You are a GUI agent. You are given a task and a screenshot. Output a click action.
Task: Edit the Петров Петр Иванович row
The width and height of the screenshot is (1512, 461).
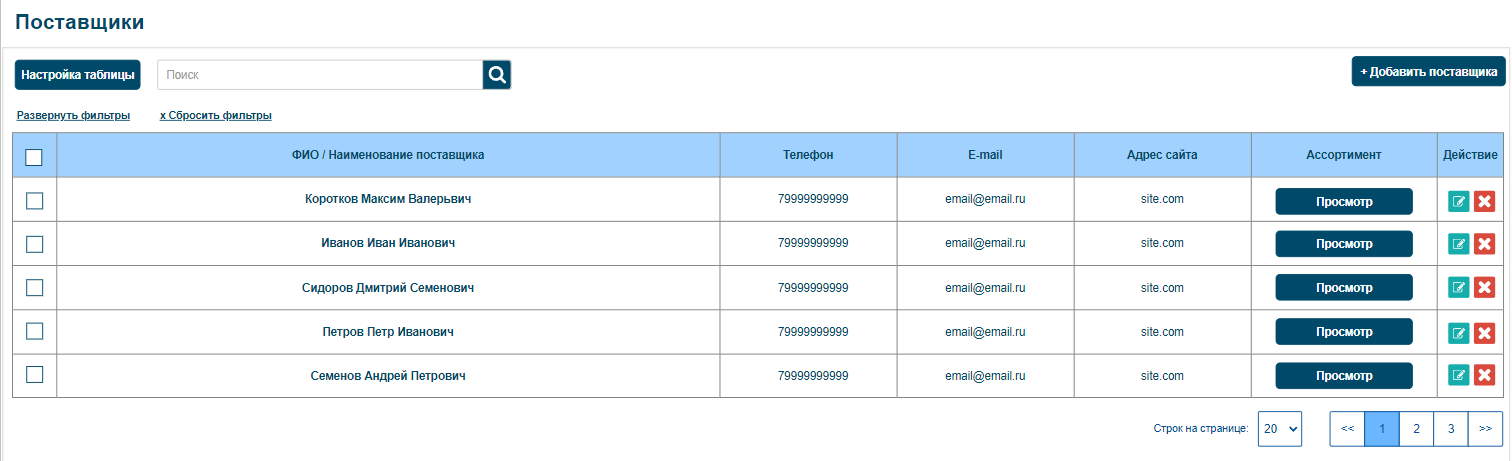click(1459, 332)
